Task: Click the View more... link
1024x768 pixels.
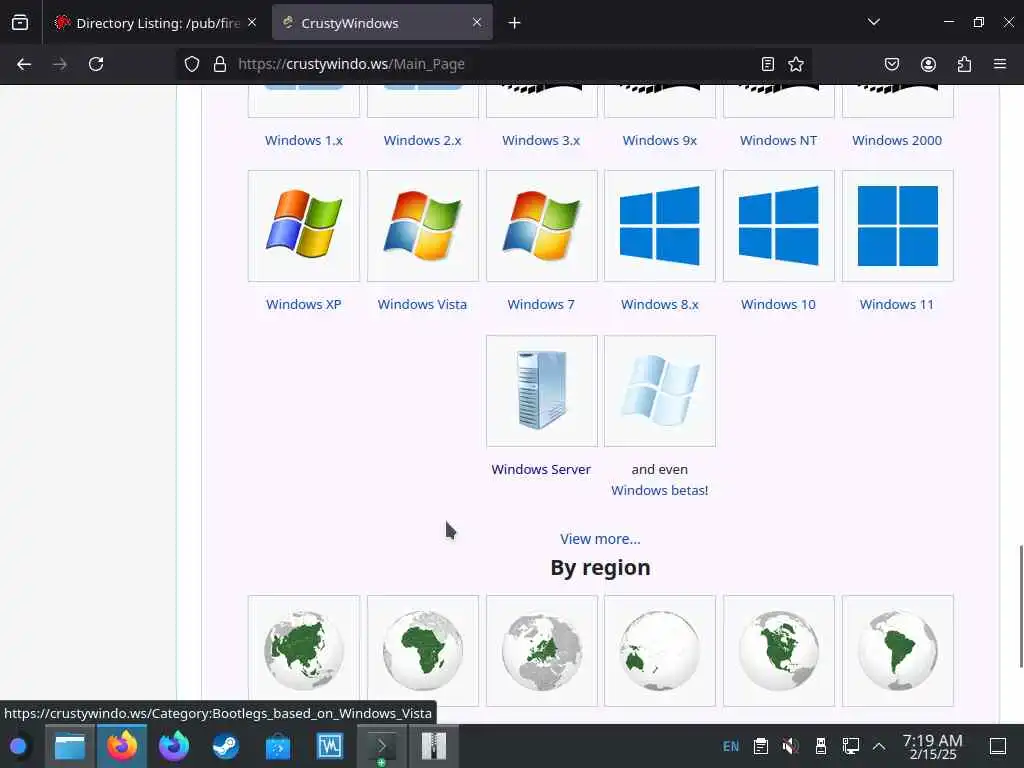Action: (x=600, y=539)
